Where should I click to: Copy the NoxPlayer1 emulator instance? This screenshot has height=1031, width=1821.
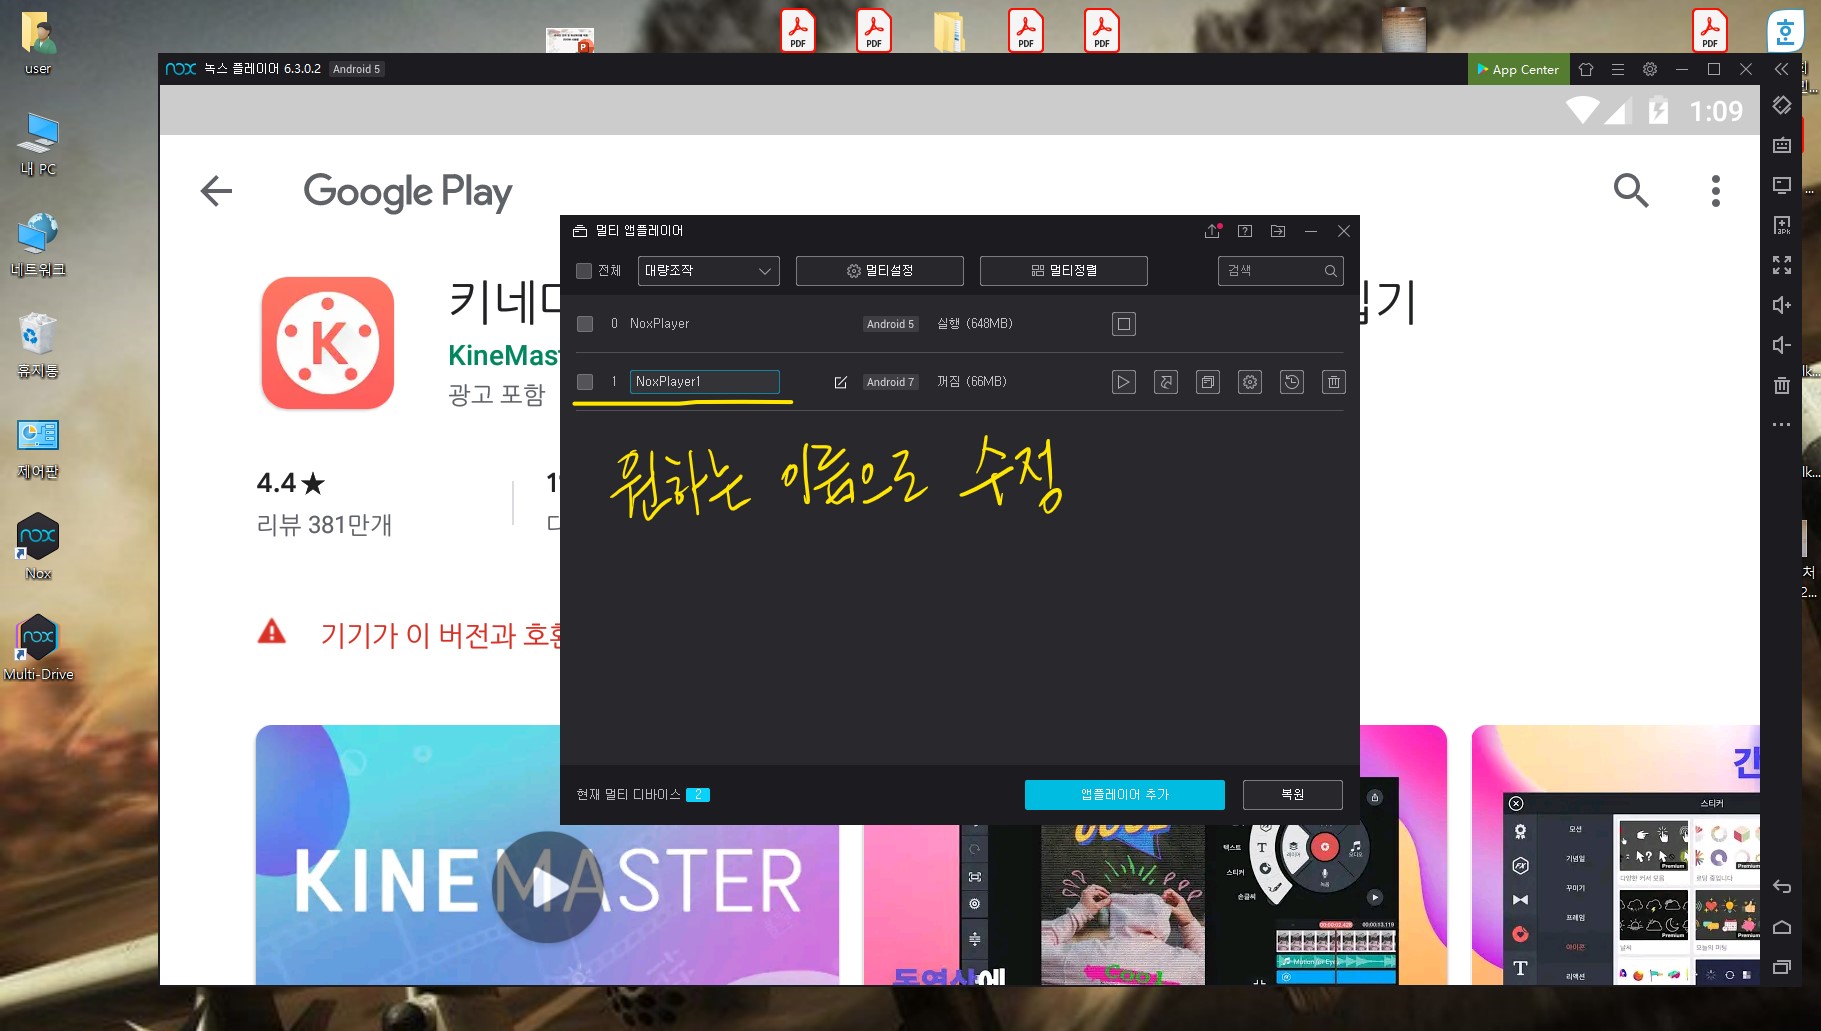1208,382
